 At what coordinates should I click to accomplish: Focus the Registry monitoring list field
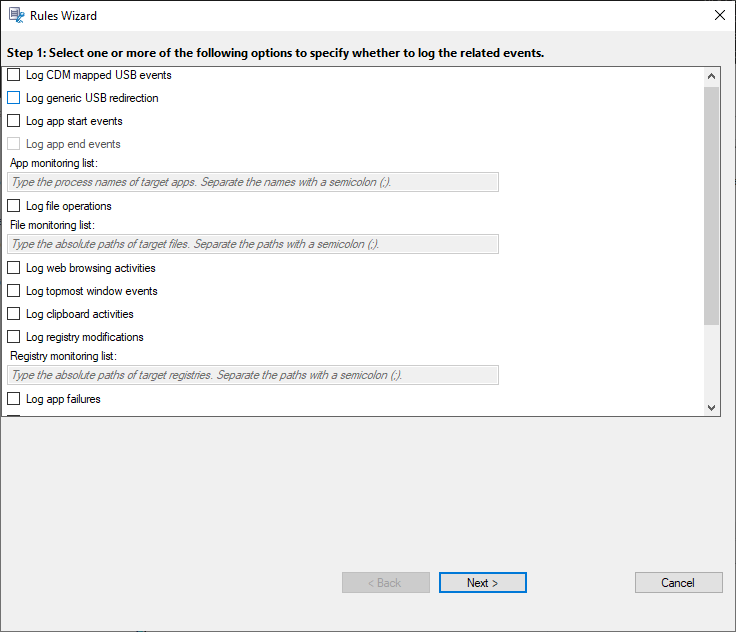pyautogui.click(x=253, y=375)
